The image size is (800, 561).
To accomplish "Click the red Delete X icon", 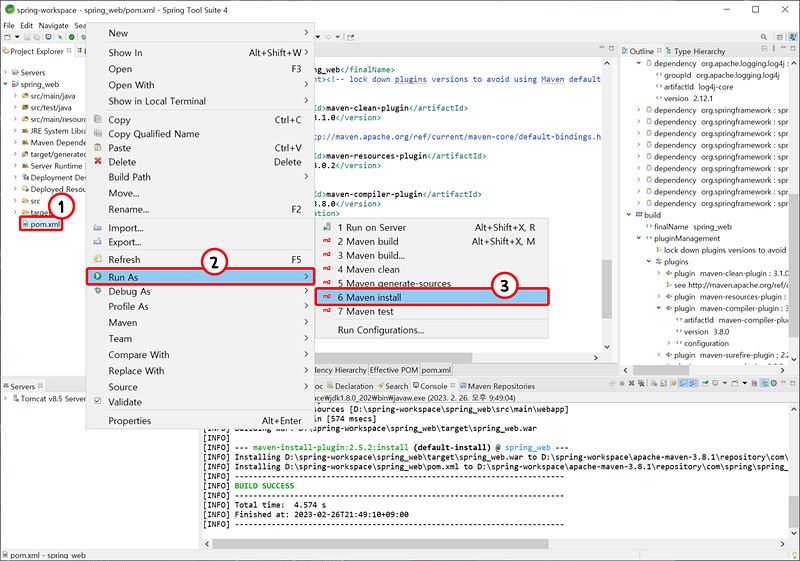I will 98,161.
